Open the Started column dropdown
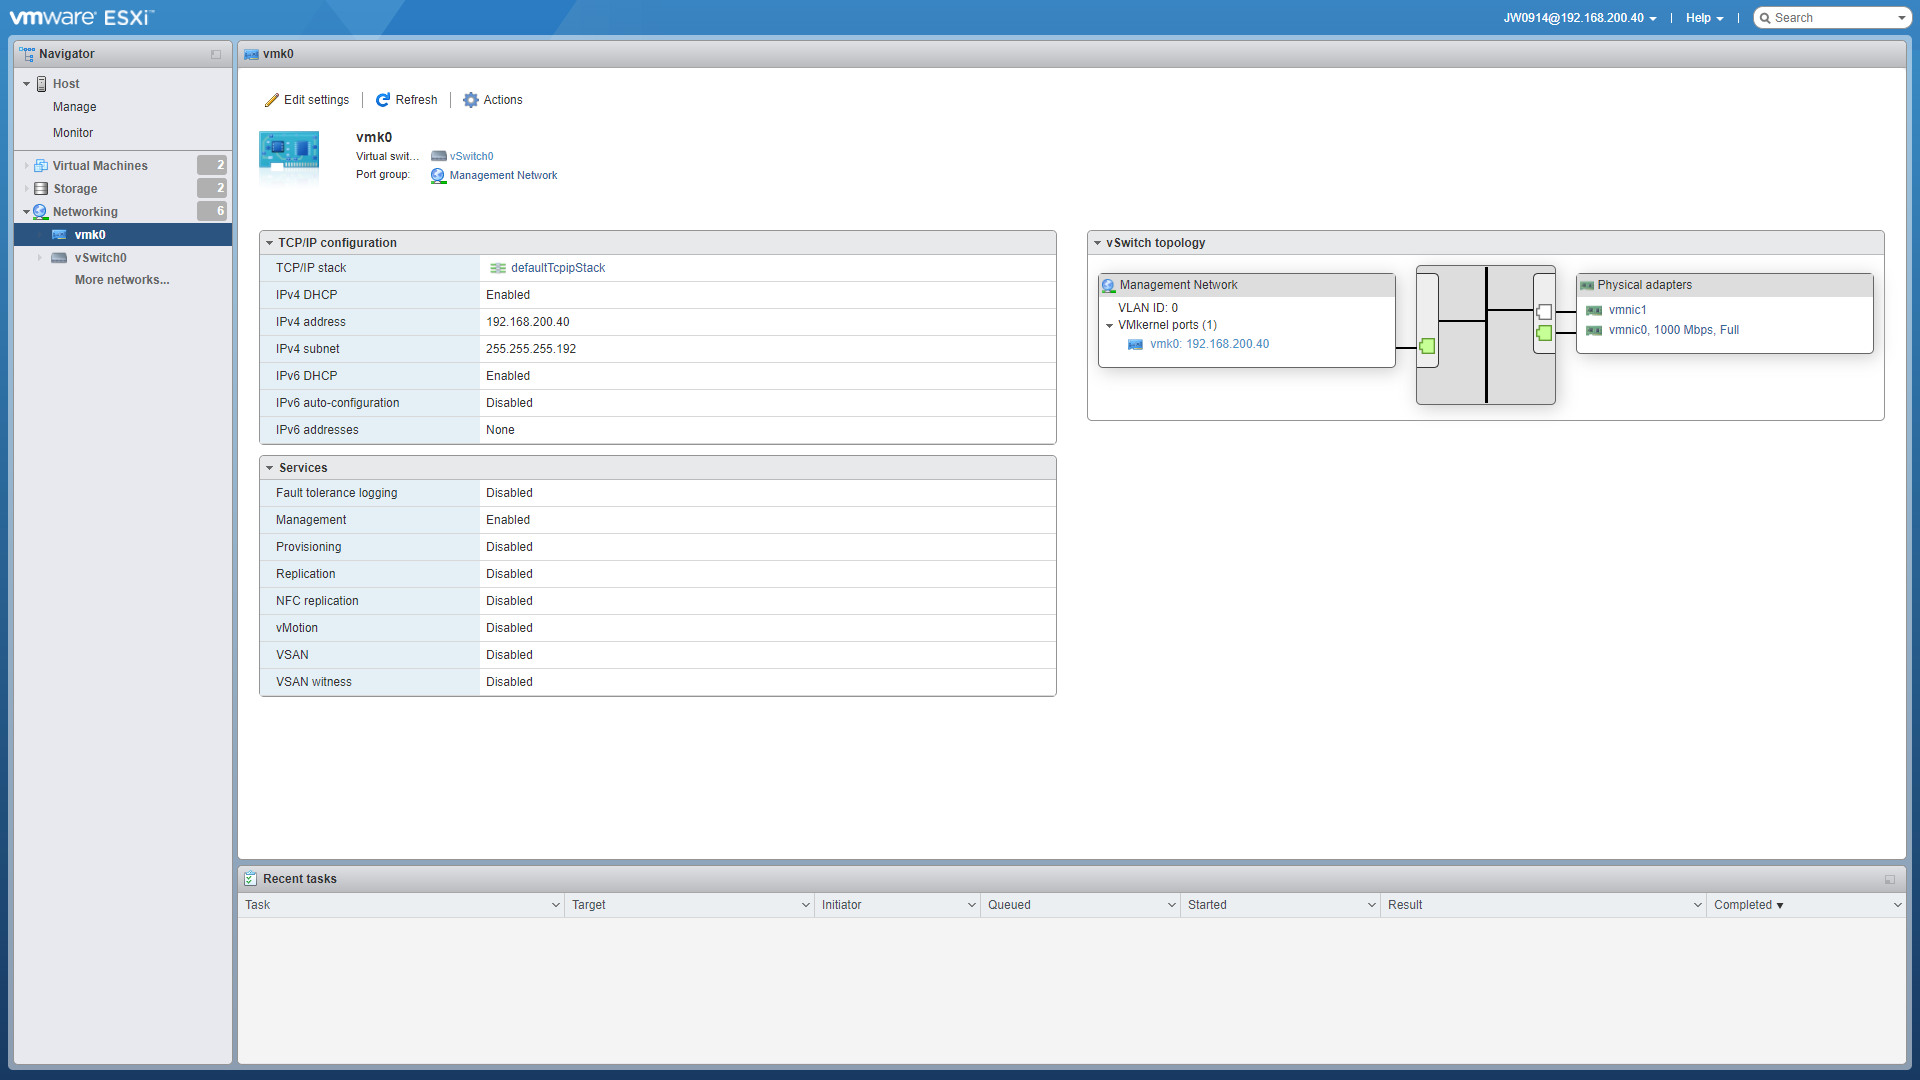Viewport: 1920px width, 1080px height. tap(1372, 905)
